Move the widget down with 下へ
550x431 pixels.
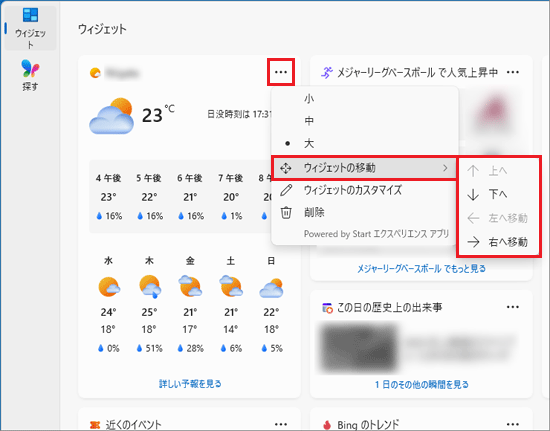(499, 194)
